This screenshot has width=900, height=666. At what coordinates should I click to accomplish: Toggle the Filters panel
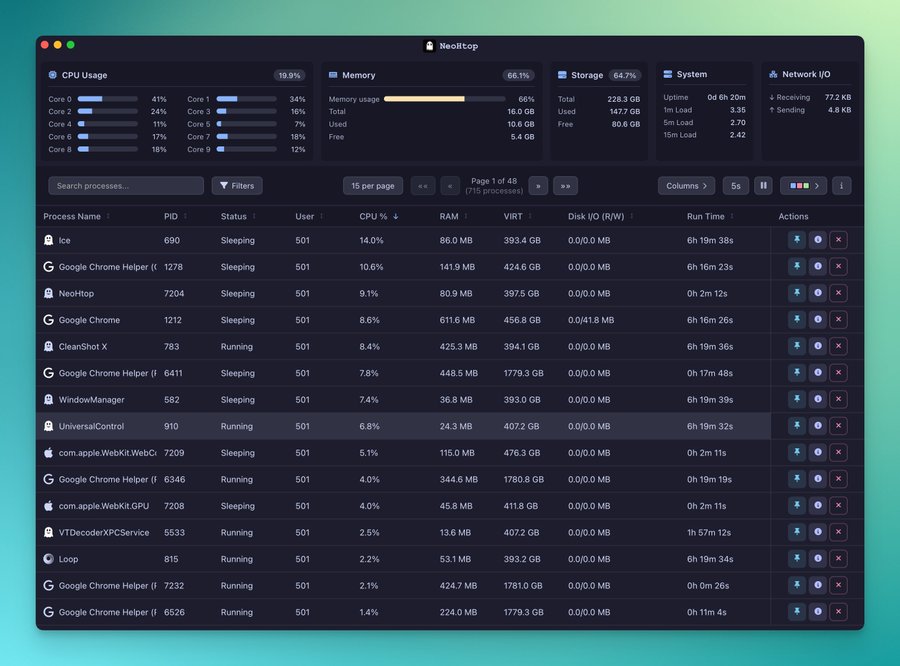[237, 186]
